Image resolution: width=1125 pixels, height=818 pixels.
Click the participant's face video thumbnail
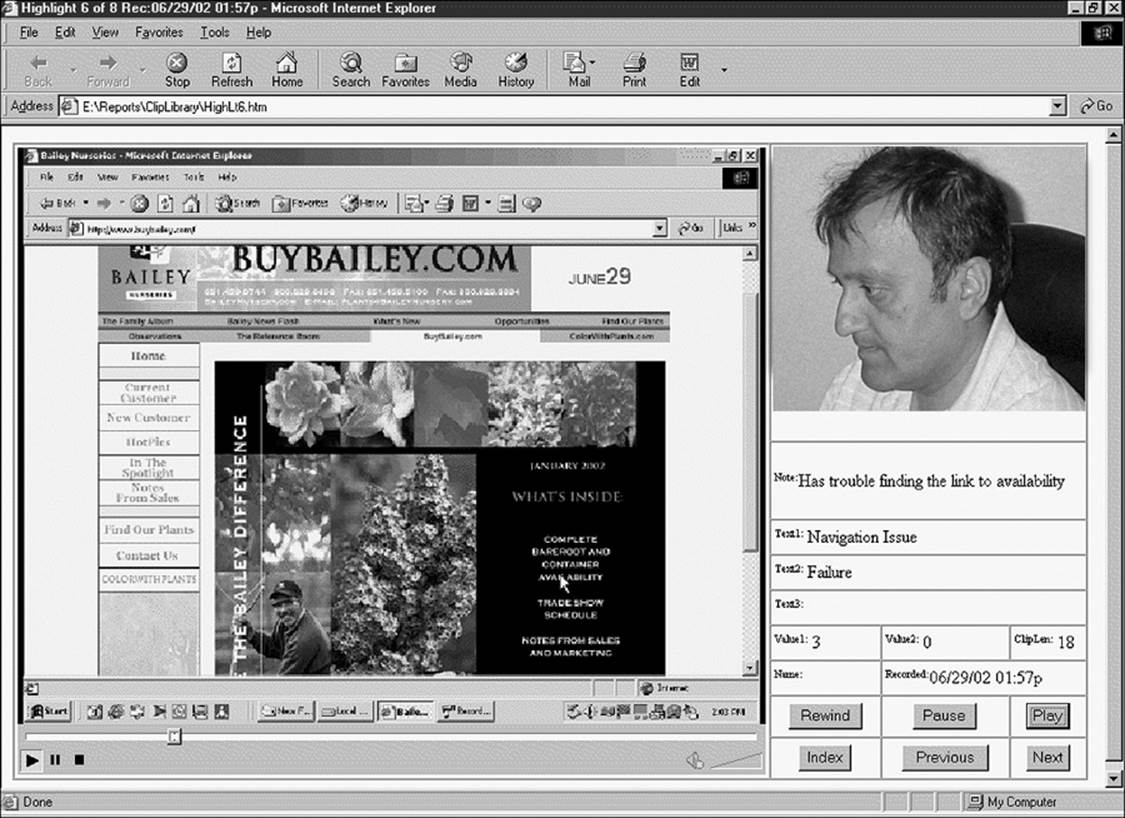pos(929,279)
